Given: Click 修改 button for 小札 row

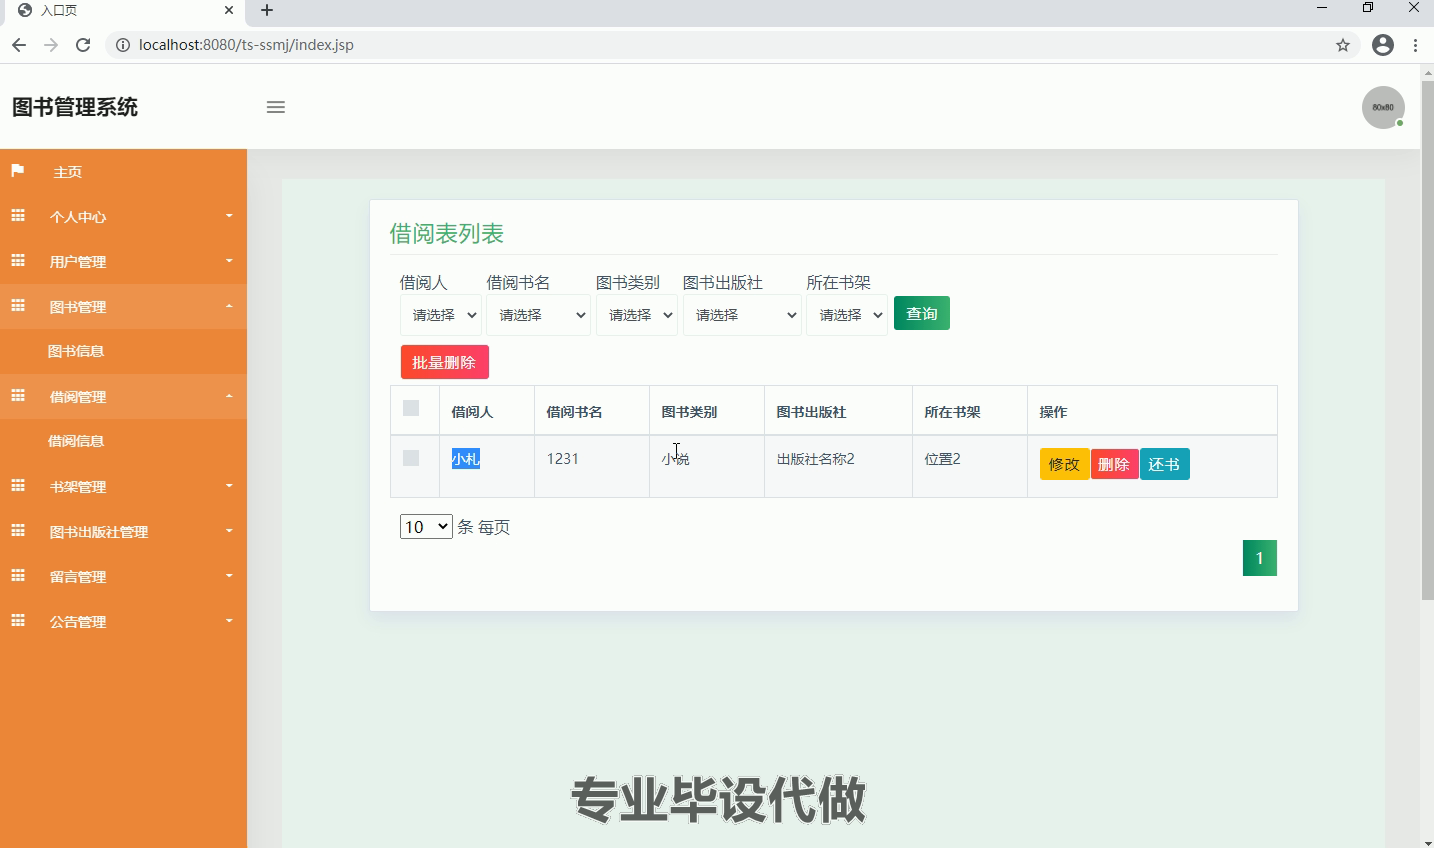Looking at the screenshot, I should point(1064,464).
